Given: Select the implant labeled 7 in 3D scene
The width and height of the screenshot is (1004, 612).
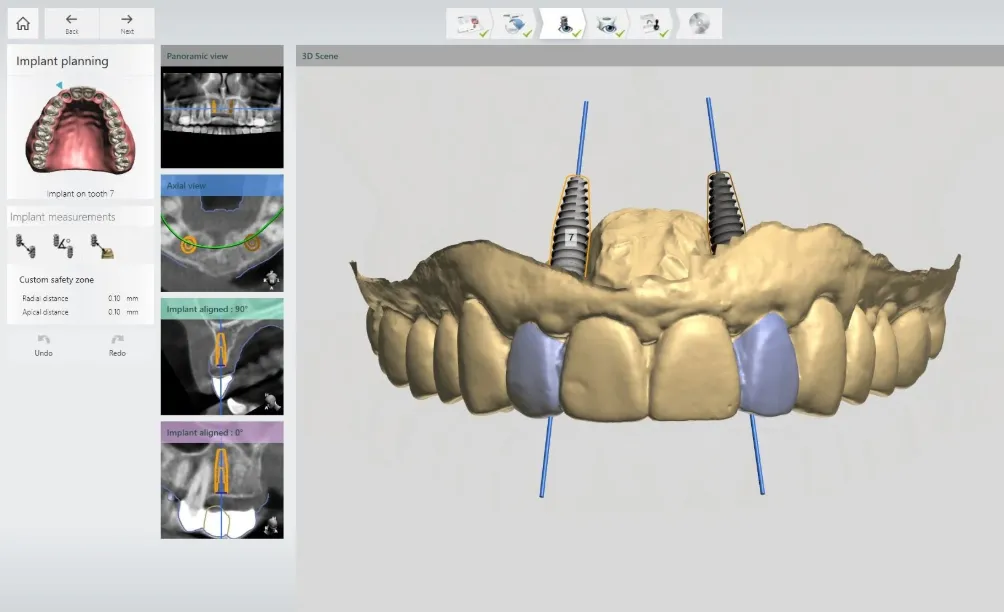Looking at the screenshot, I should point(569,227).
